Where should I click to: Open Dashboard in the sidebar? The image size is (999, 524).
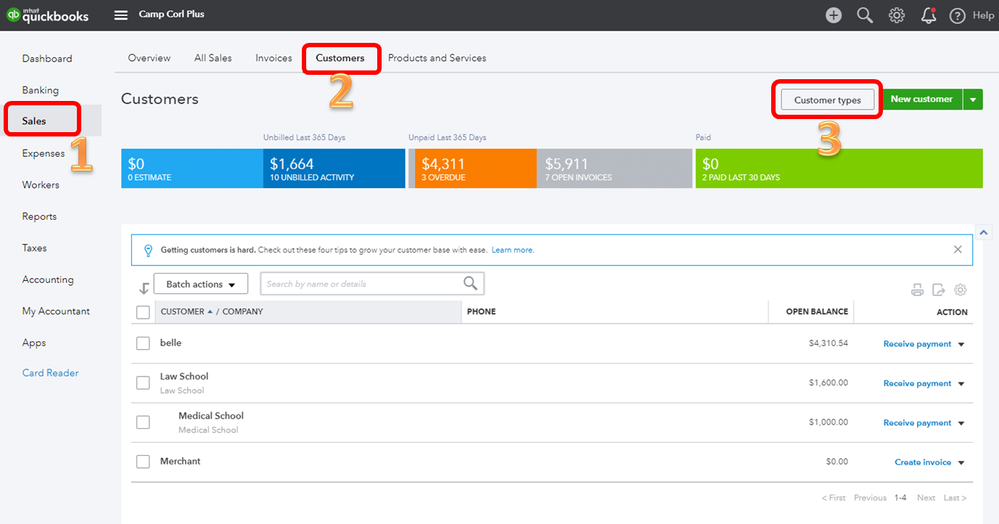coord(47,59)
